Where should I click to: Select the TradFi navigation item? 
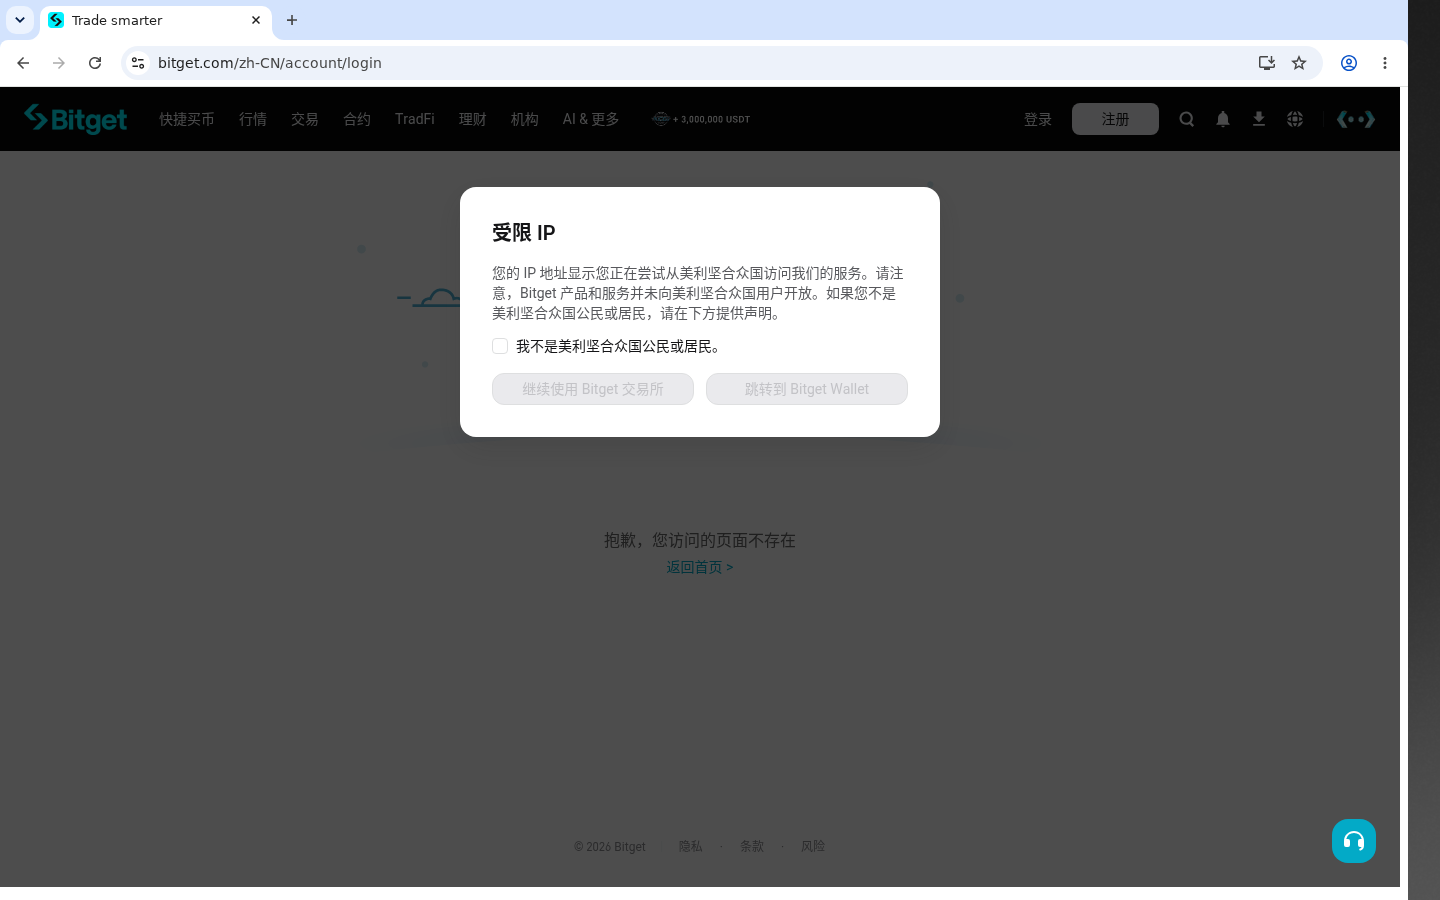(x=415, y=119)
